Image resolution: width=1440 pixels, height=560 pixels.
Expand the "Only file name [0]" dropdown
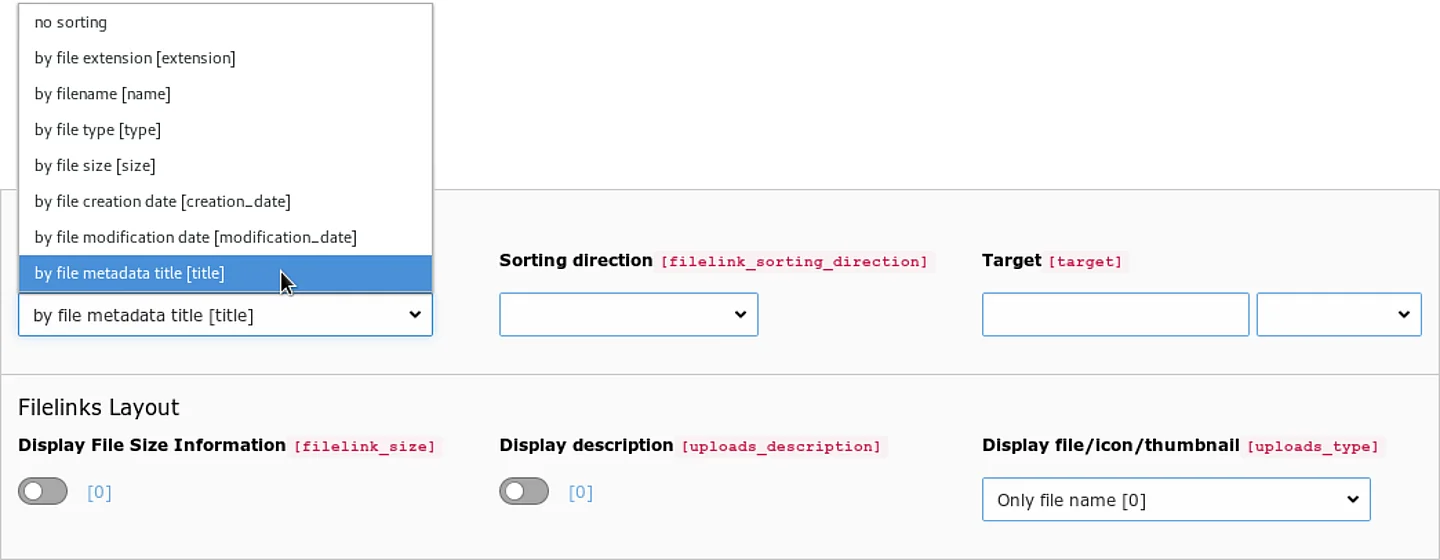1175,500
